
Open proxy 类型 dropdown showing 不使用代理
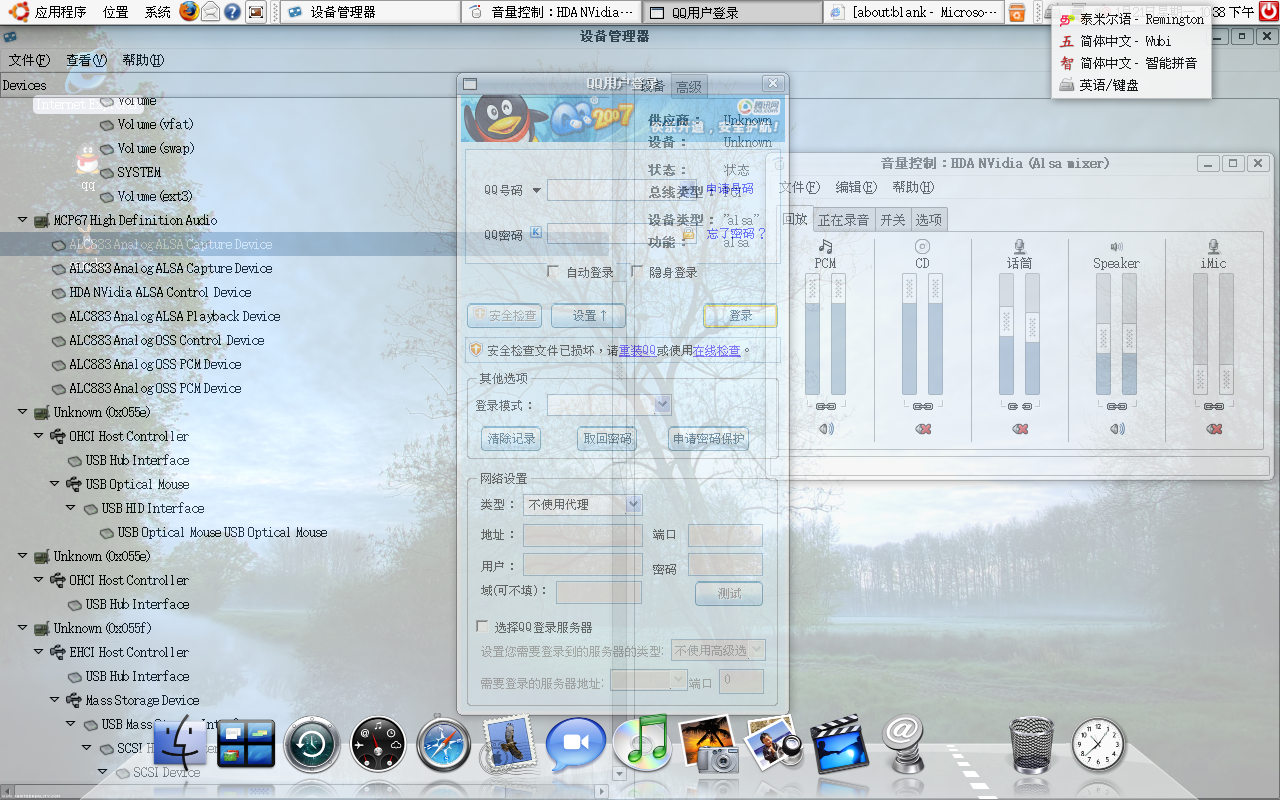633,504
